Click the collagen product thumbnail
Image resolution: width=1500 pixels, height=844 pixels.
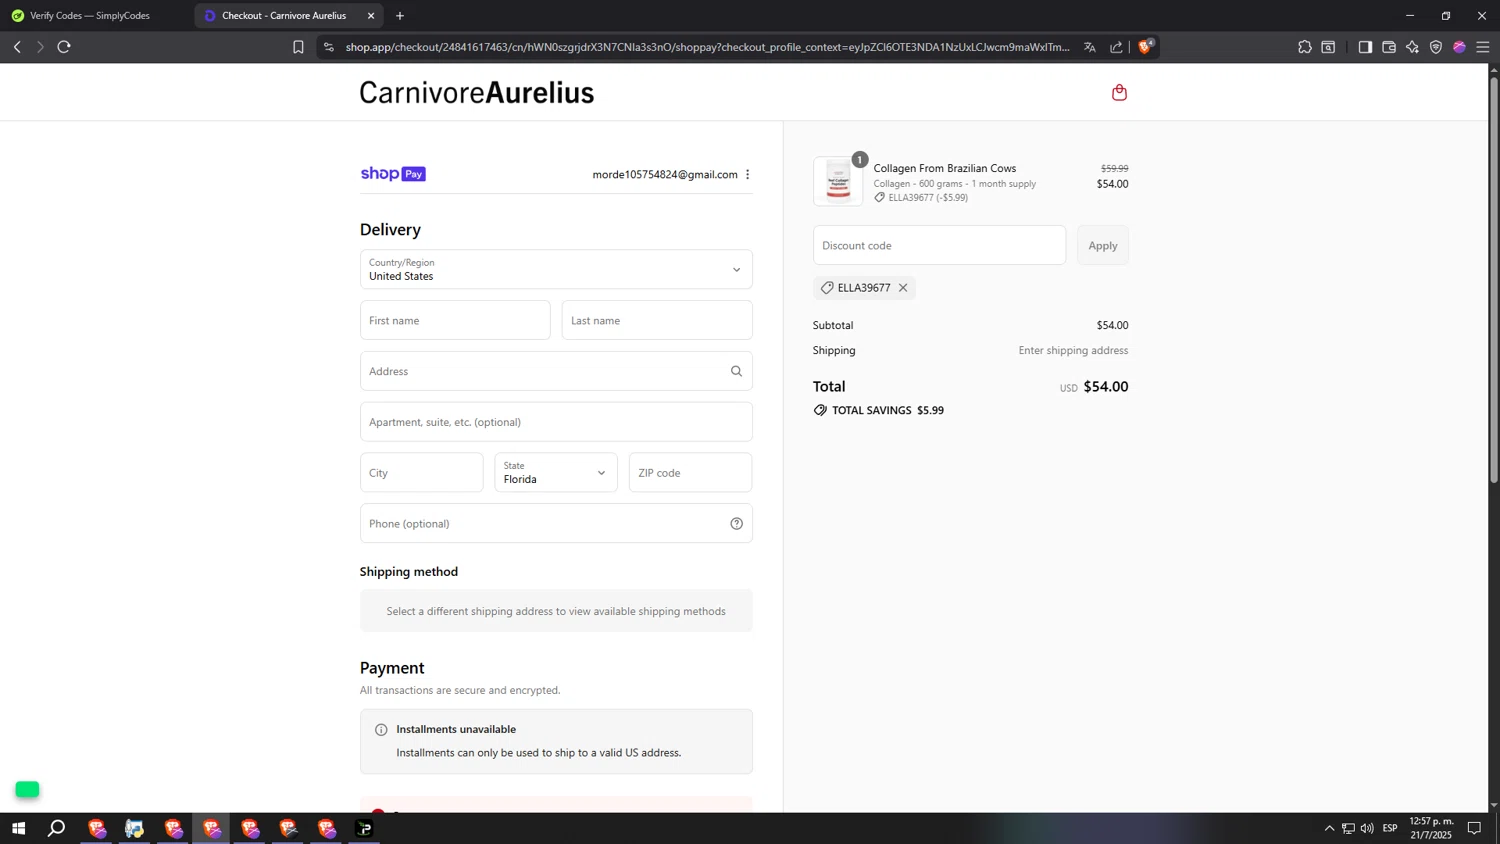click(x=838, y=181)
